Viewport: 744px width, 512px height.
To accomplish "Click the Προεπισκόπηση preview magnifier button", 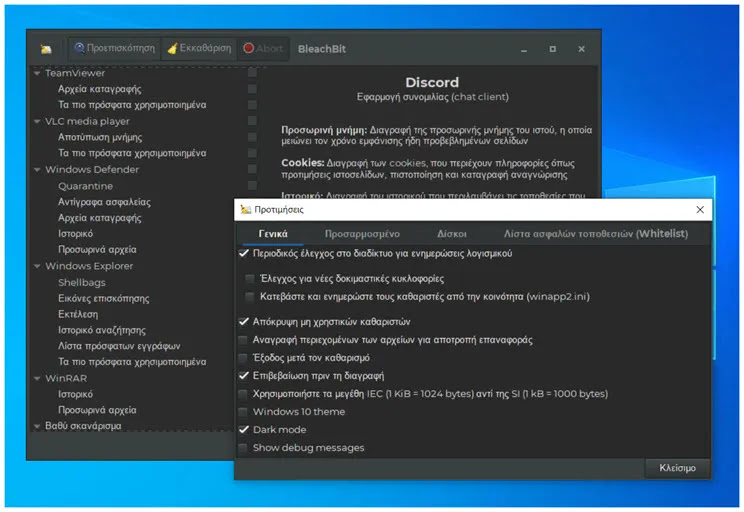I will point(114,48).
